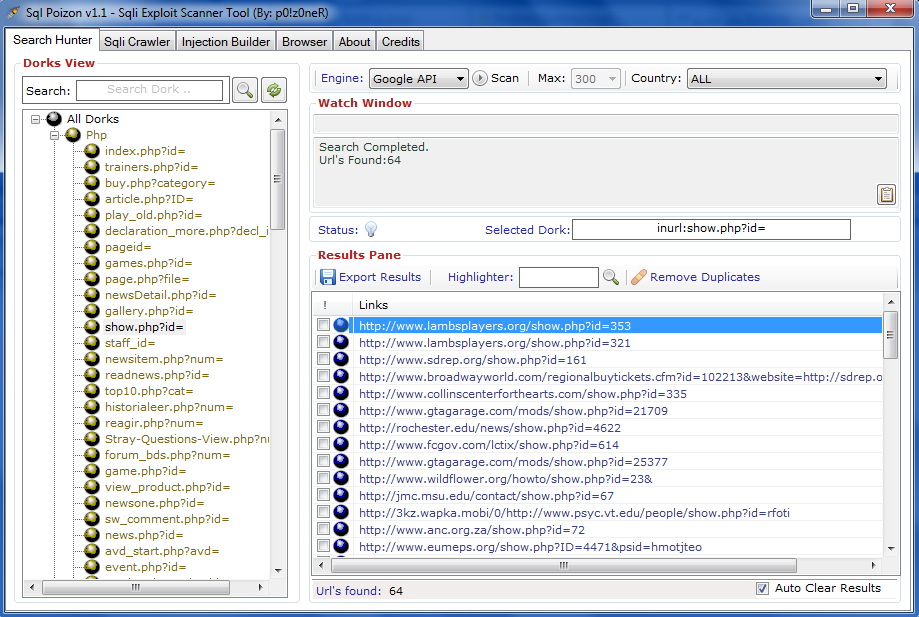
Task: Click the ball icon beside index.php?id=
Action: pos(91,151)
